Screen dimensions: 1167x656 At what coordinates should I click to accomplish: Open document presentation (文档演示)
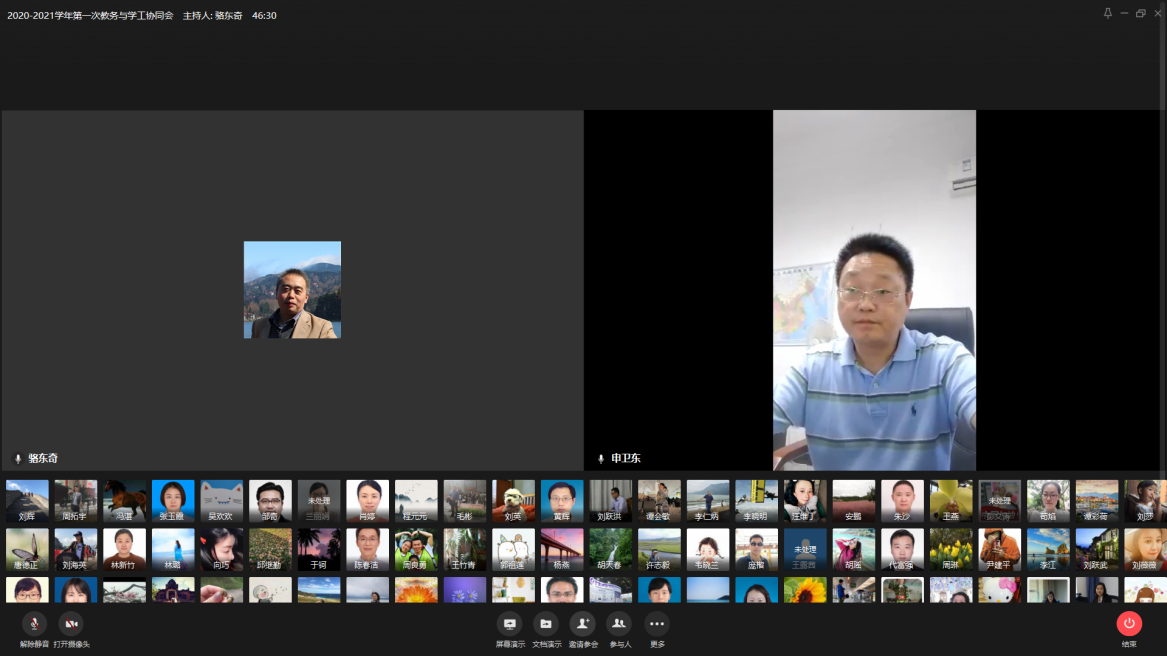(546, 624)
